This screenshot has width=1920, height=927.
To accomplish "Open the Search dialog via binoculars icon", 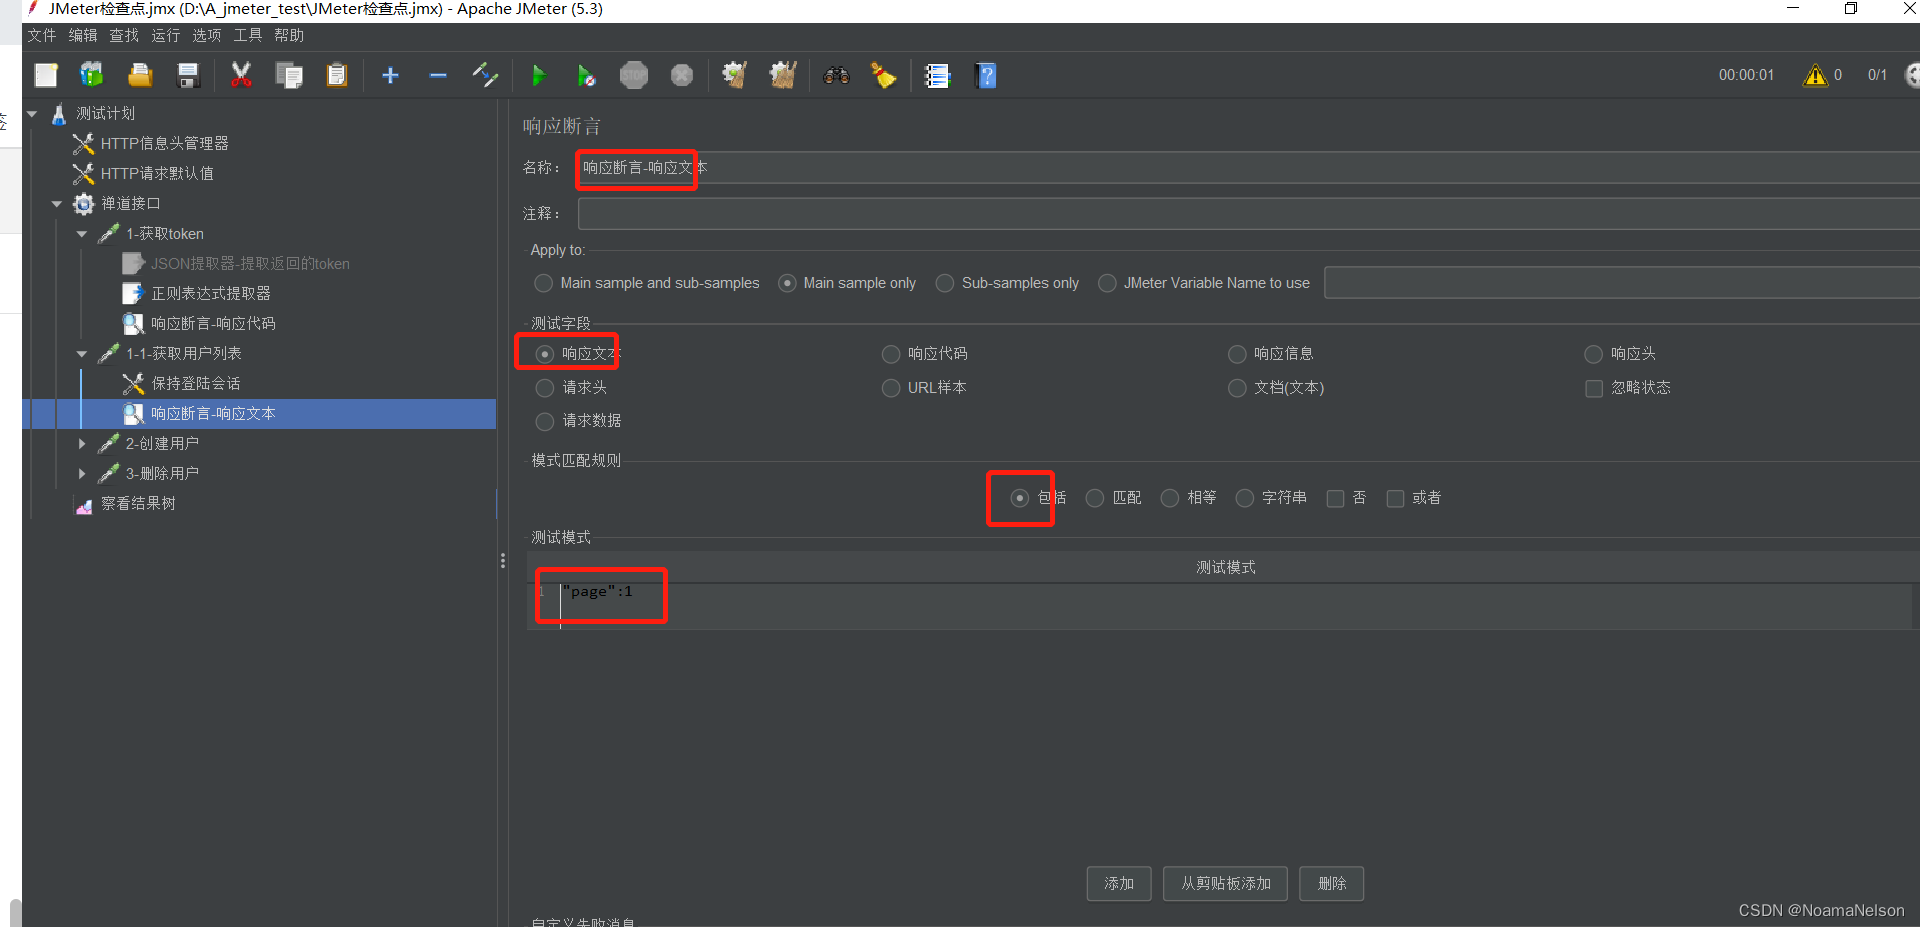I will tap(836, 75).
